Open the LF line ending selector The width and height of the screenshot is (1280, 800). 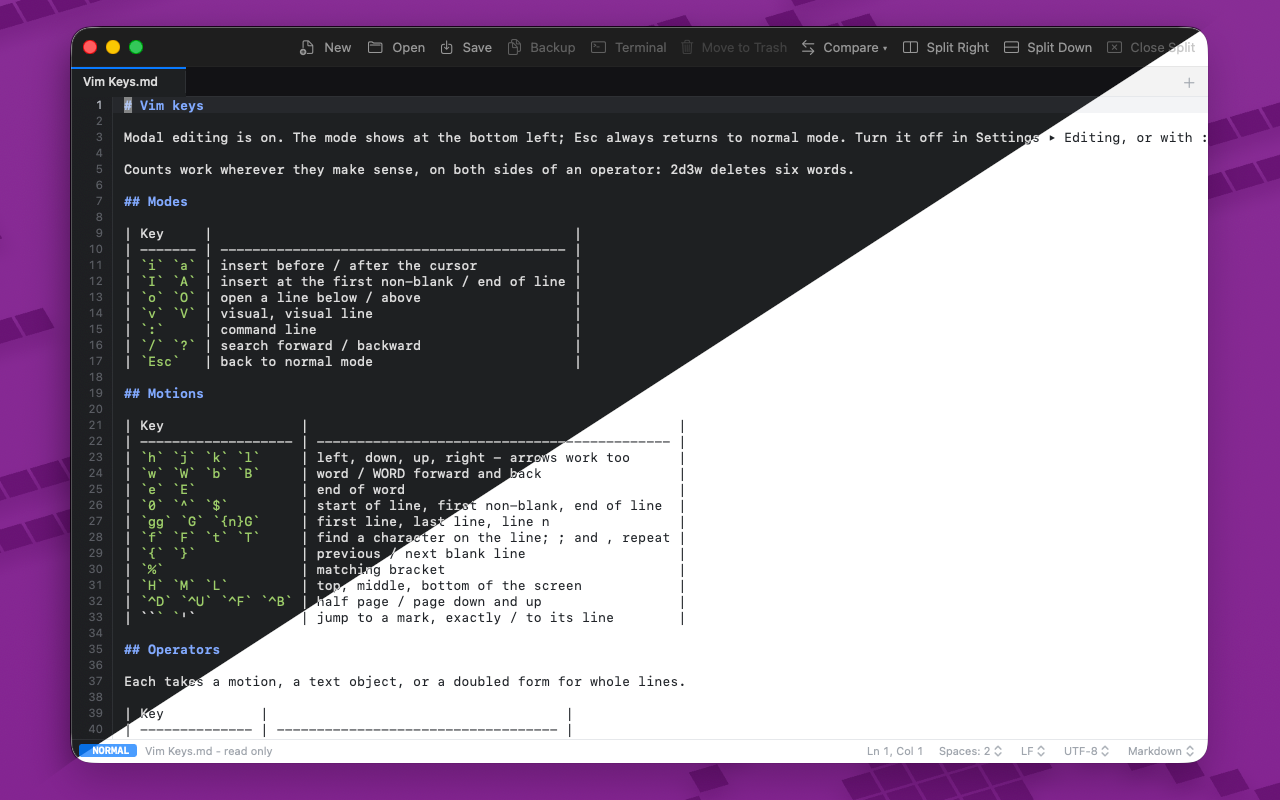tap(1033, 751)
